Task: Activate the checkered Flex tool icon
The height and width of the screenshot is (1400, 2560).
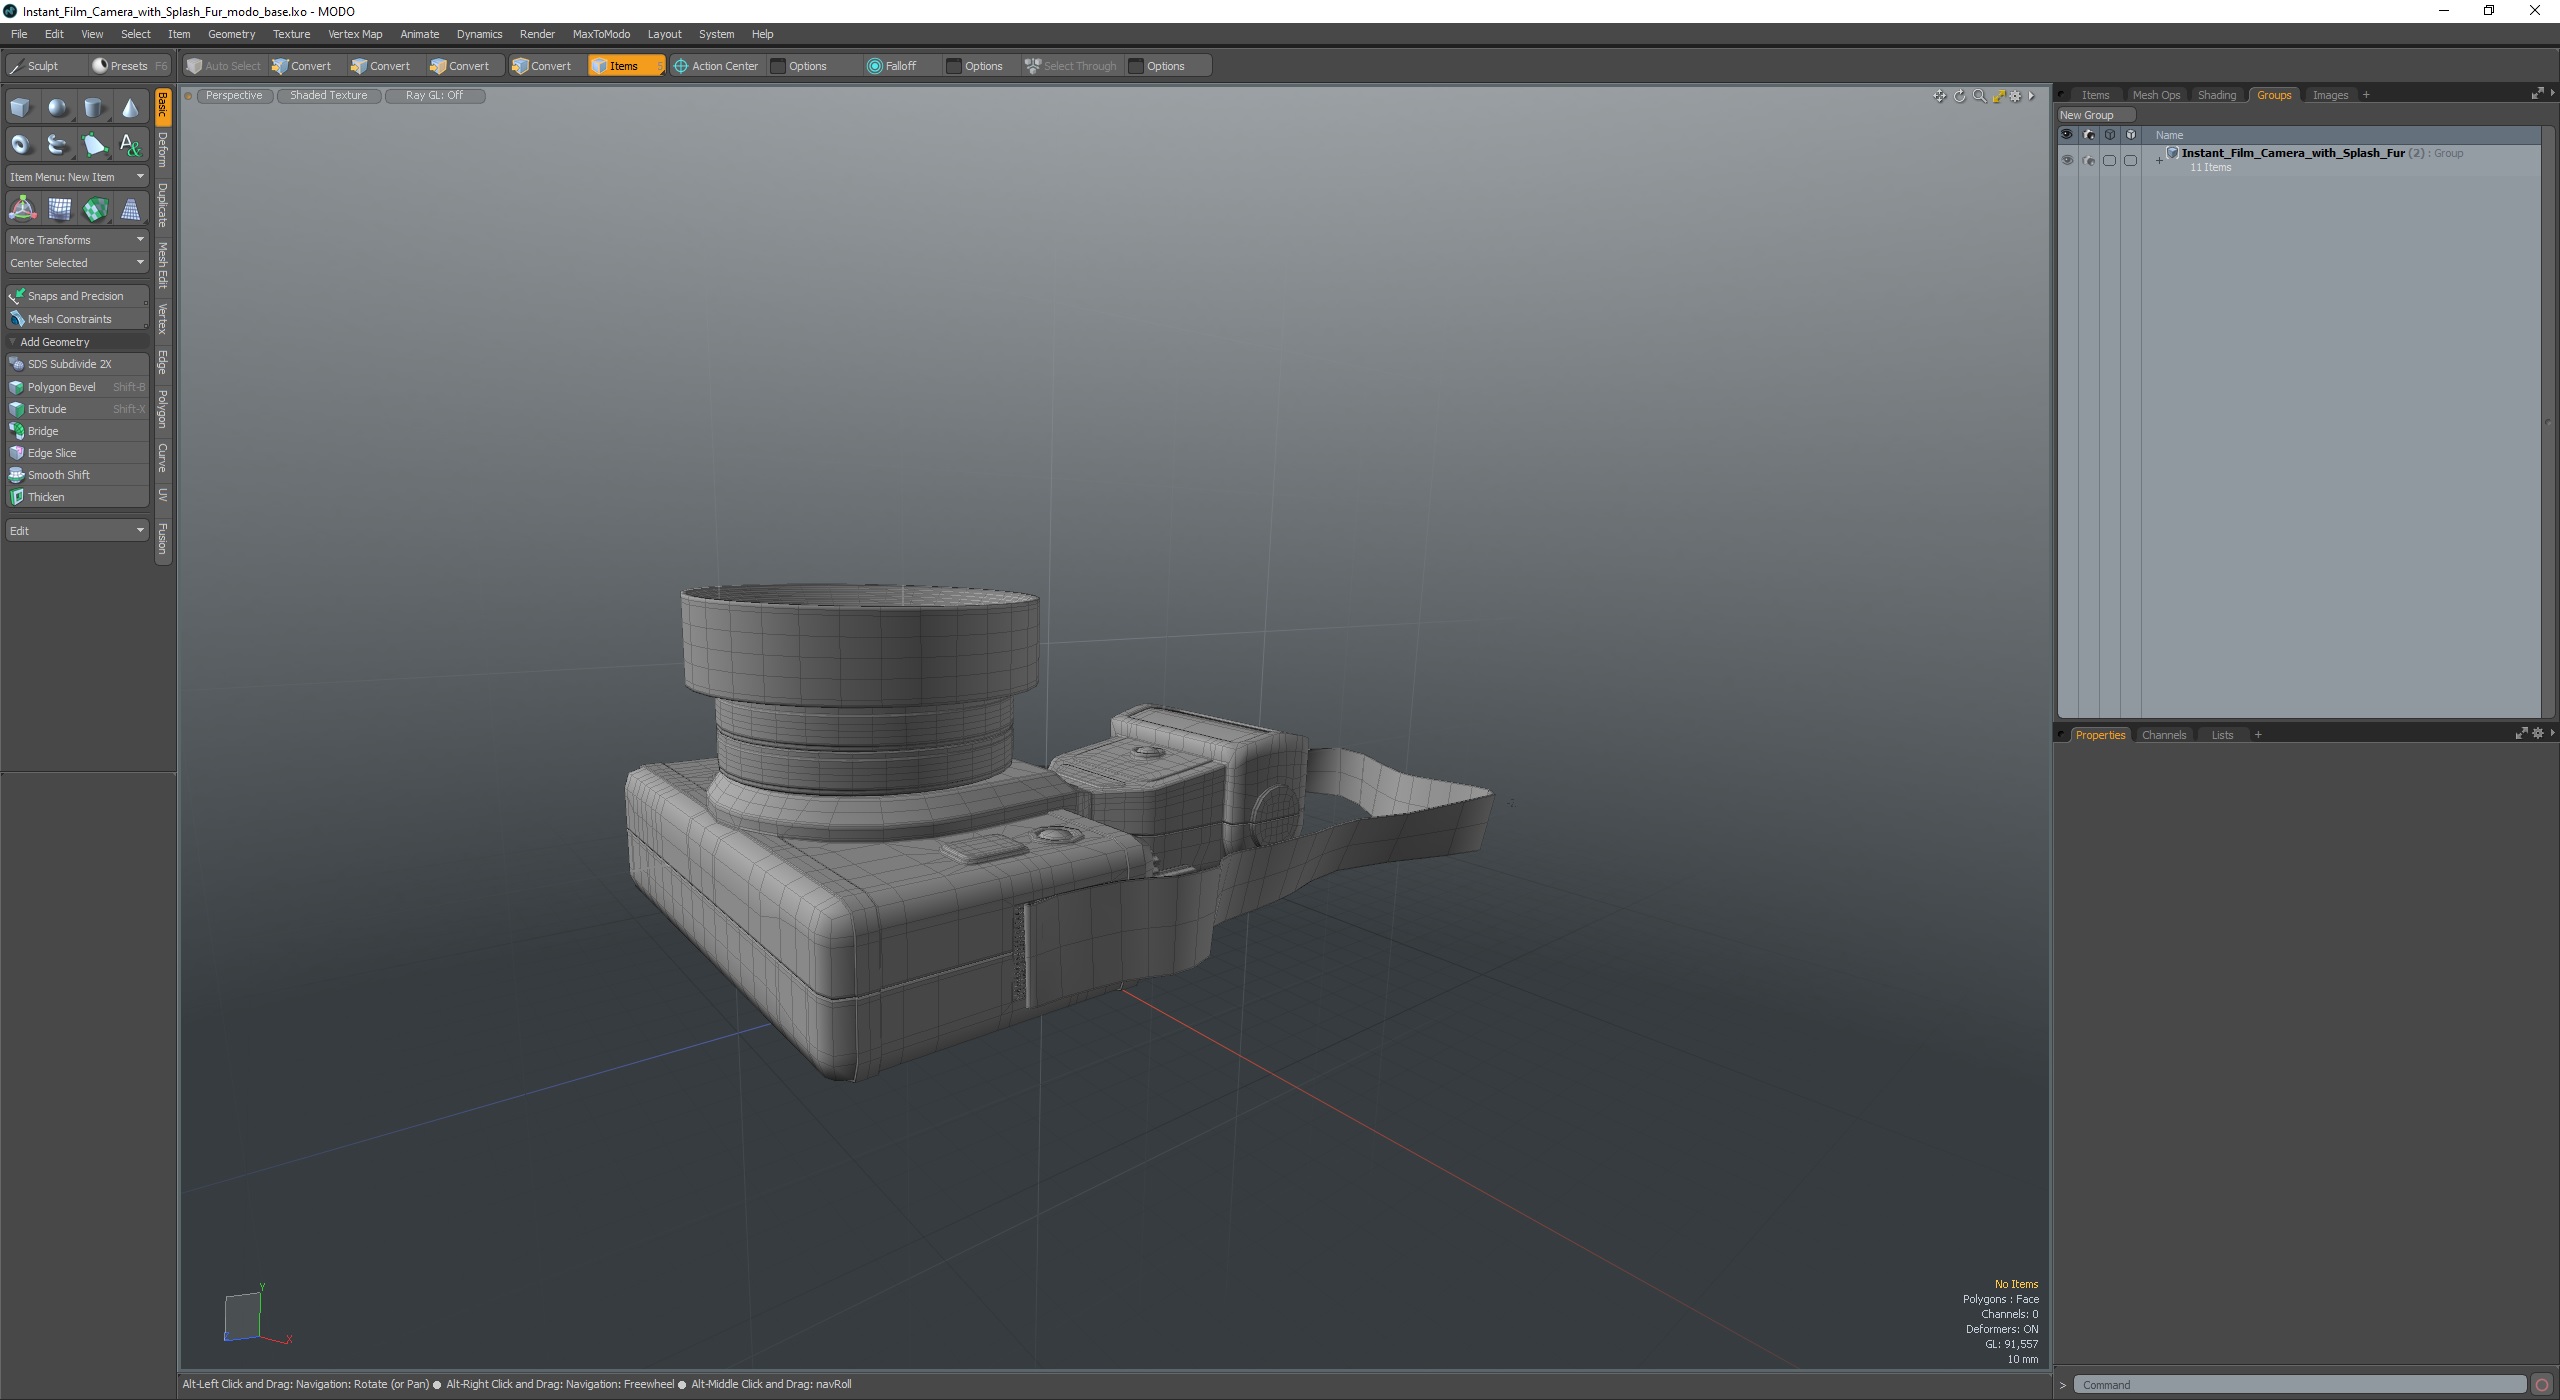Action: point(95,209)
